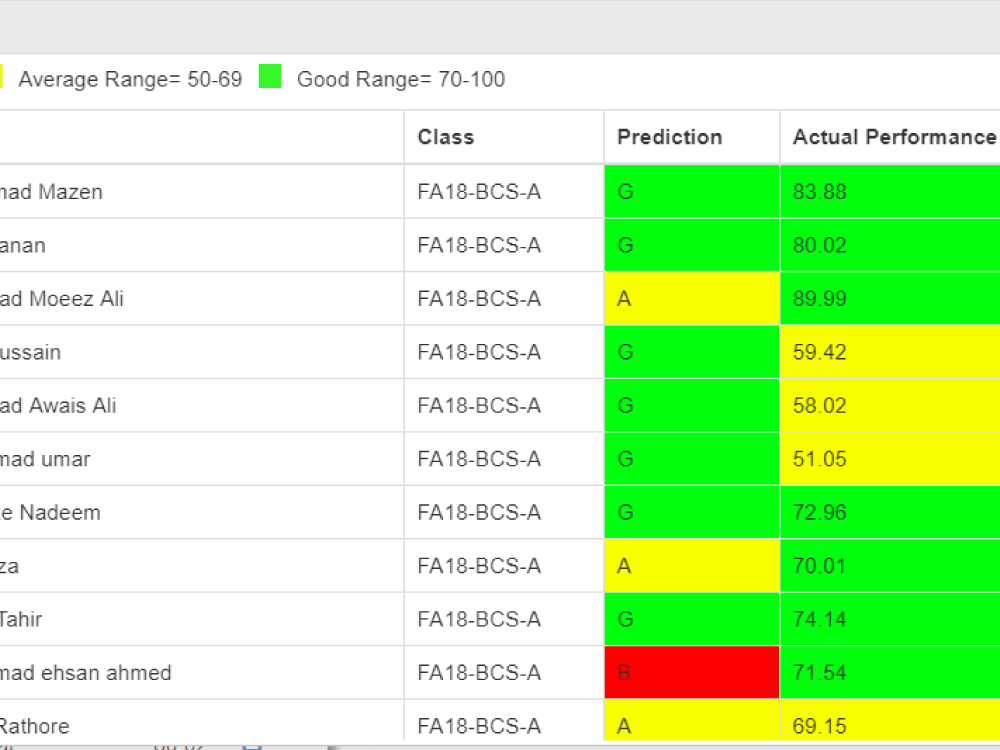Click the FA18-BCS-A class cell in Mazen's row
Screen dimensions: 1000x750
504,191
